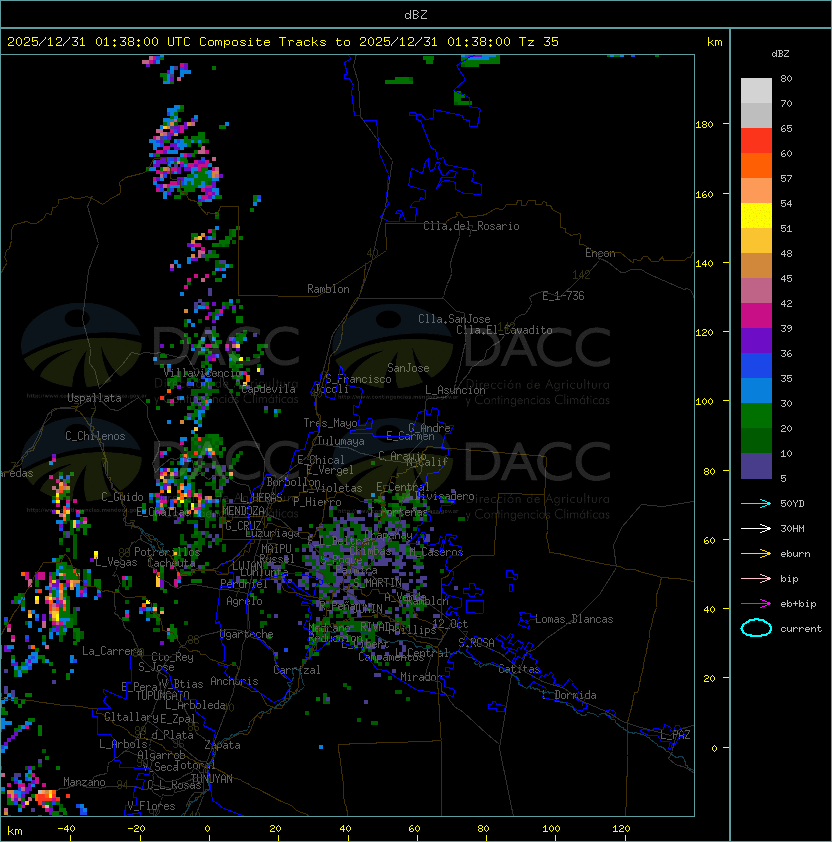The image size is (832, 842).
Task: Click the Mirador place label
Action: pyautogui.click(x=421, y=677)
